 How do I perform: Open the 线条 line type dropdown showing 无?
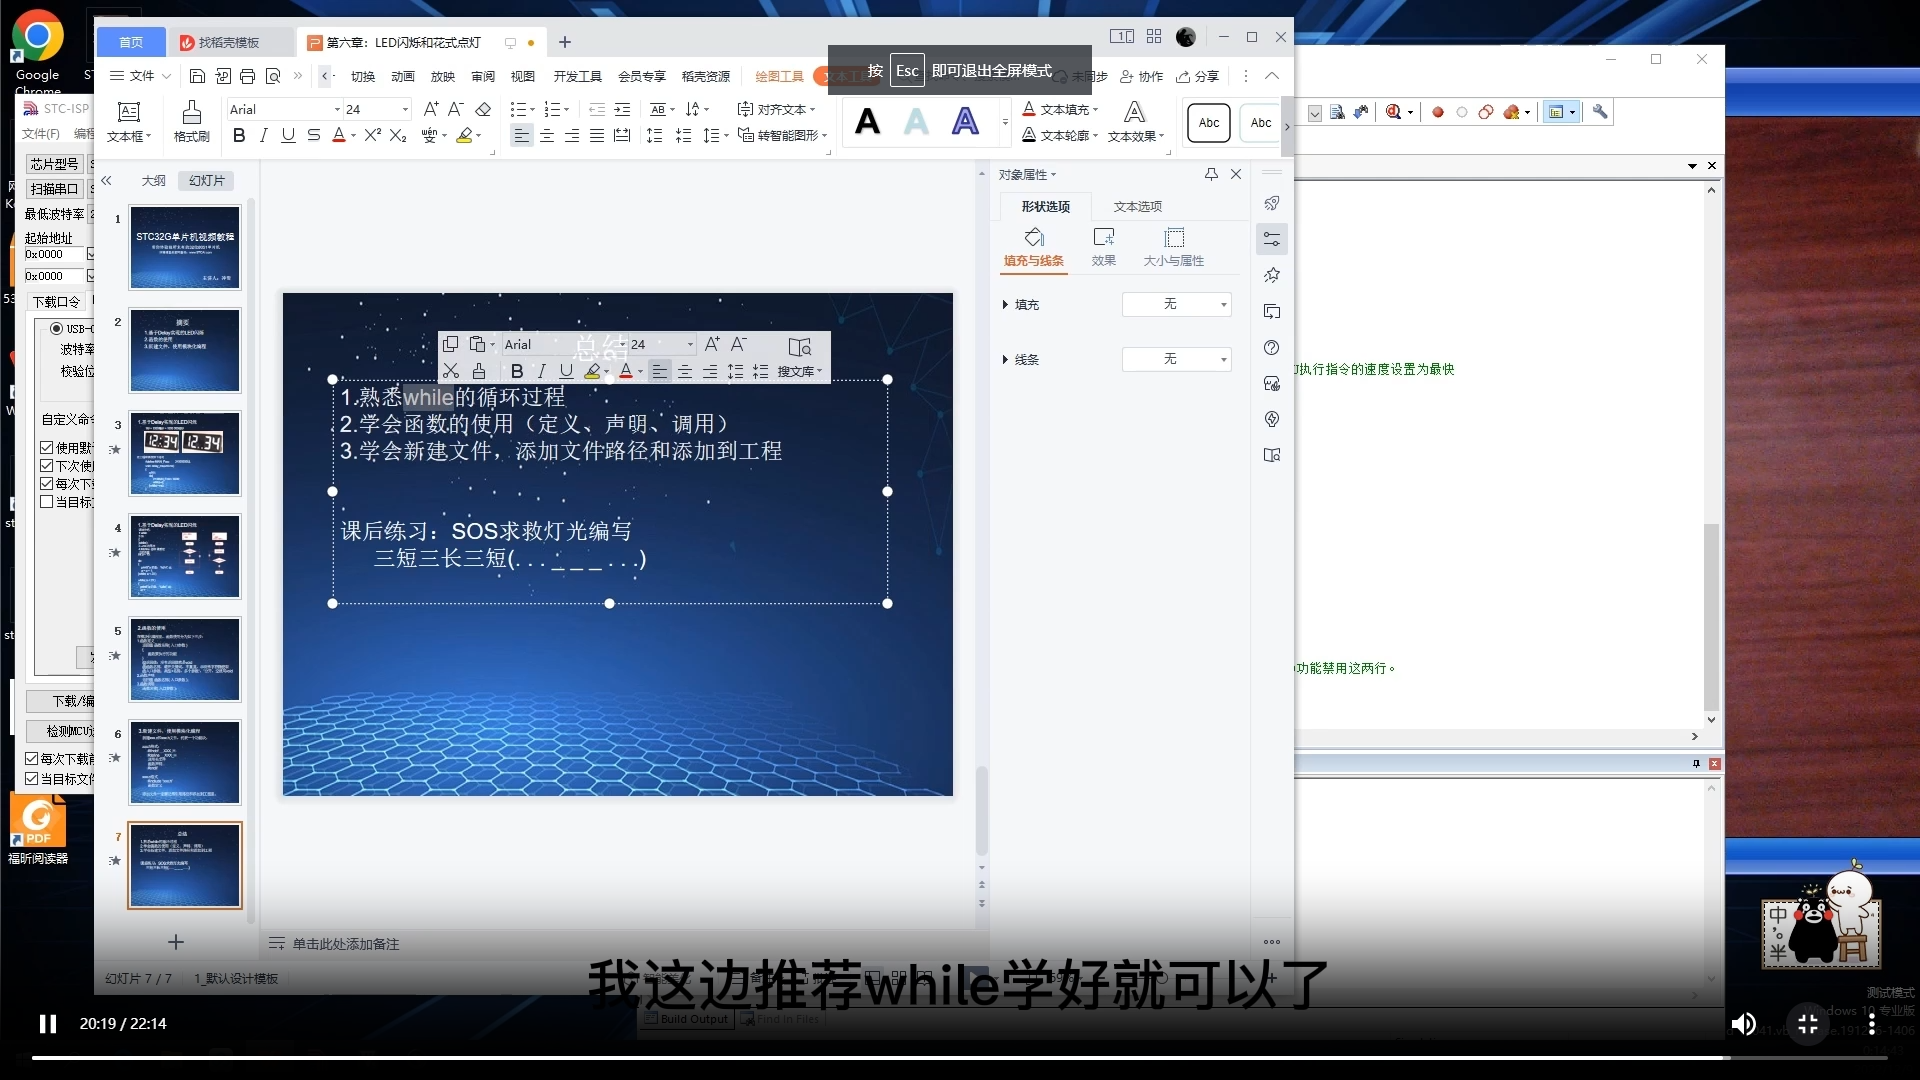click(x=1176, y=359)
